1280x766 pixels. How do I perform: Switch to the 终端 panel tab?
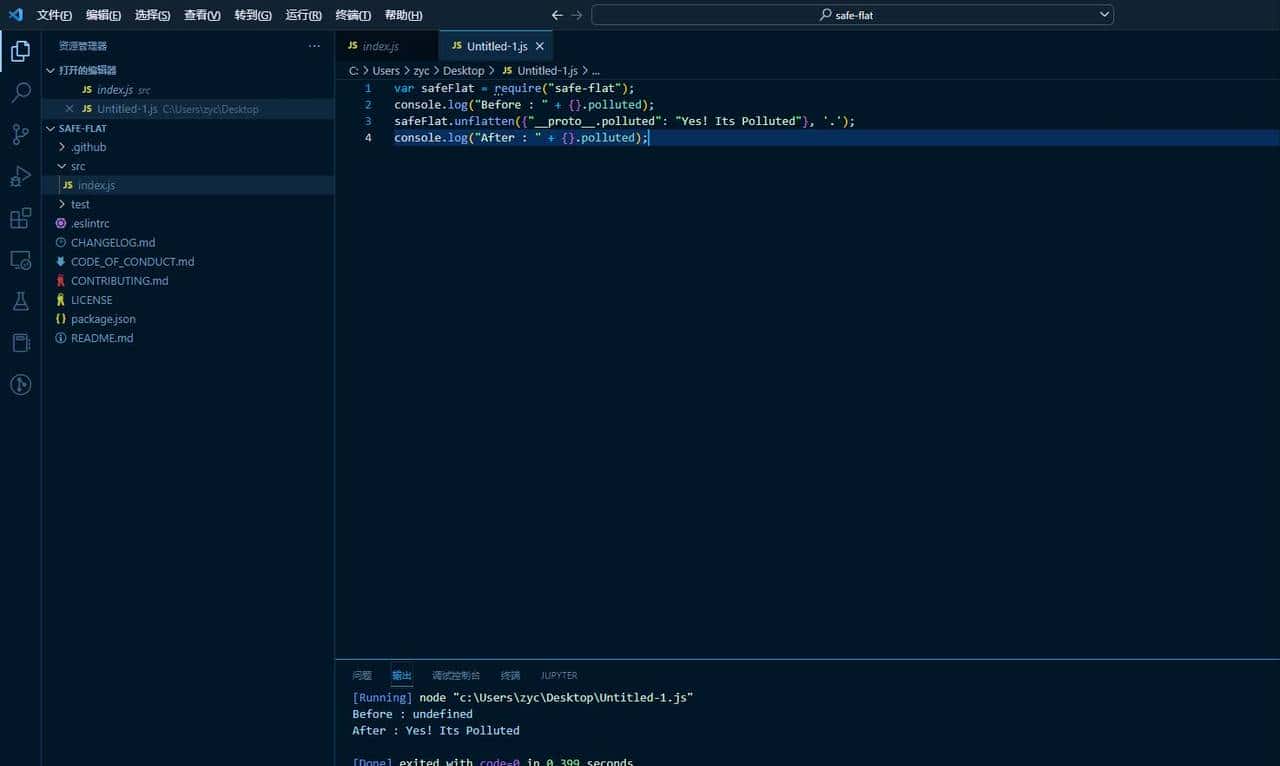point(510,675)
